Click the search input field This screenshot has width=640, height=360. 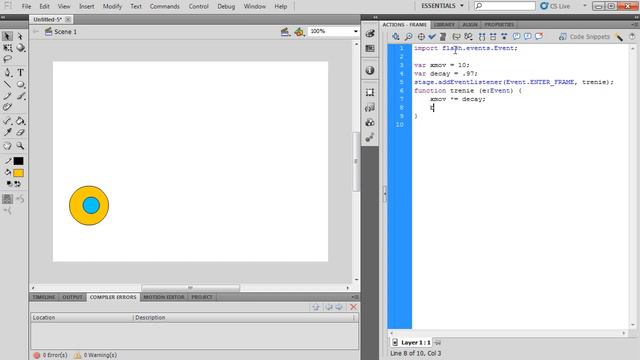(x=505, y=6)
